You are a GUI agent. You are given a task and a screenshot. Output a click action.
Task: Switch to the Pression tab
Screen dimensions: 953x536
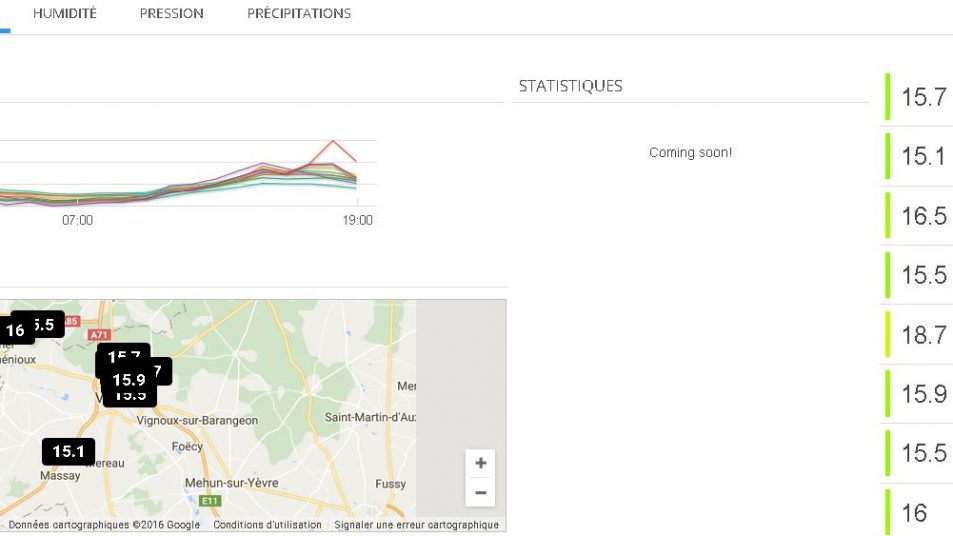click(x=171, y=14)
